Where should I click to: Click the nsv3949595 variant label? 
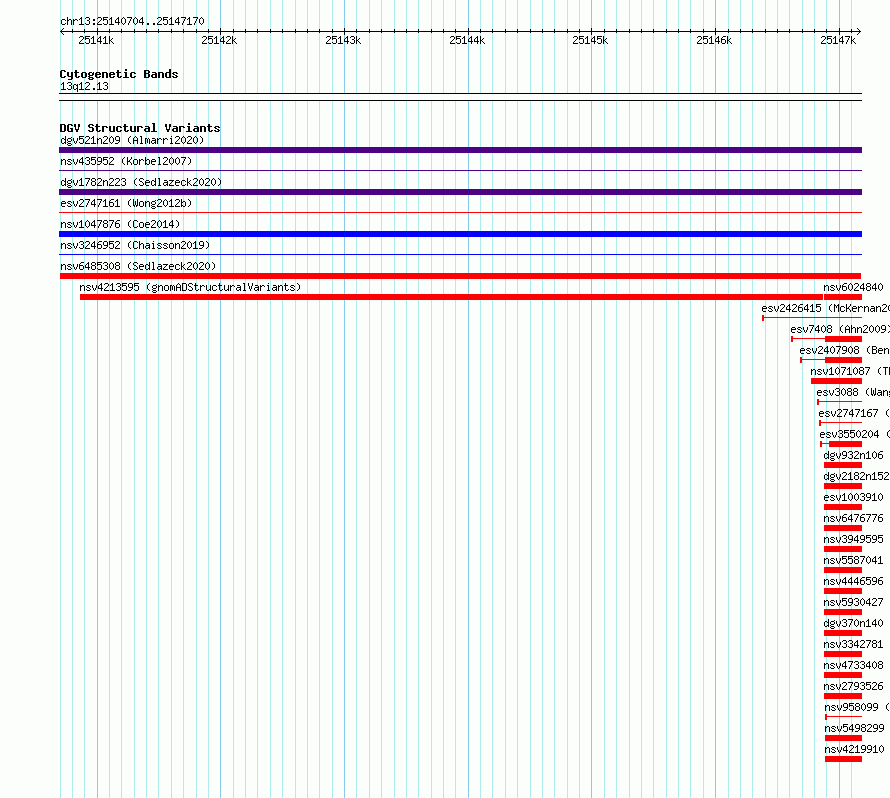click(853, 539)
